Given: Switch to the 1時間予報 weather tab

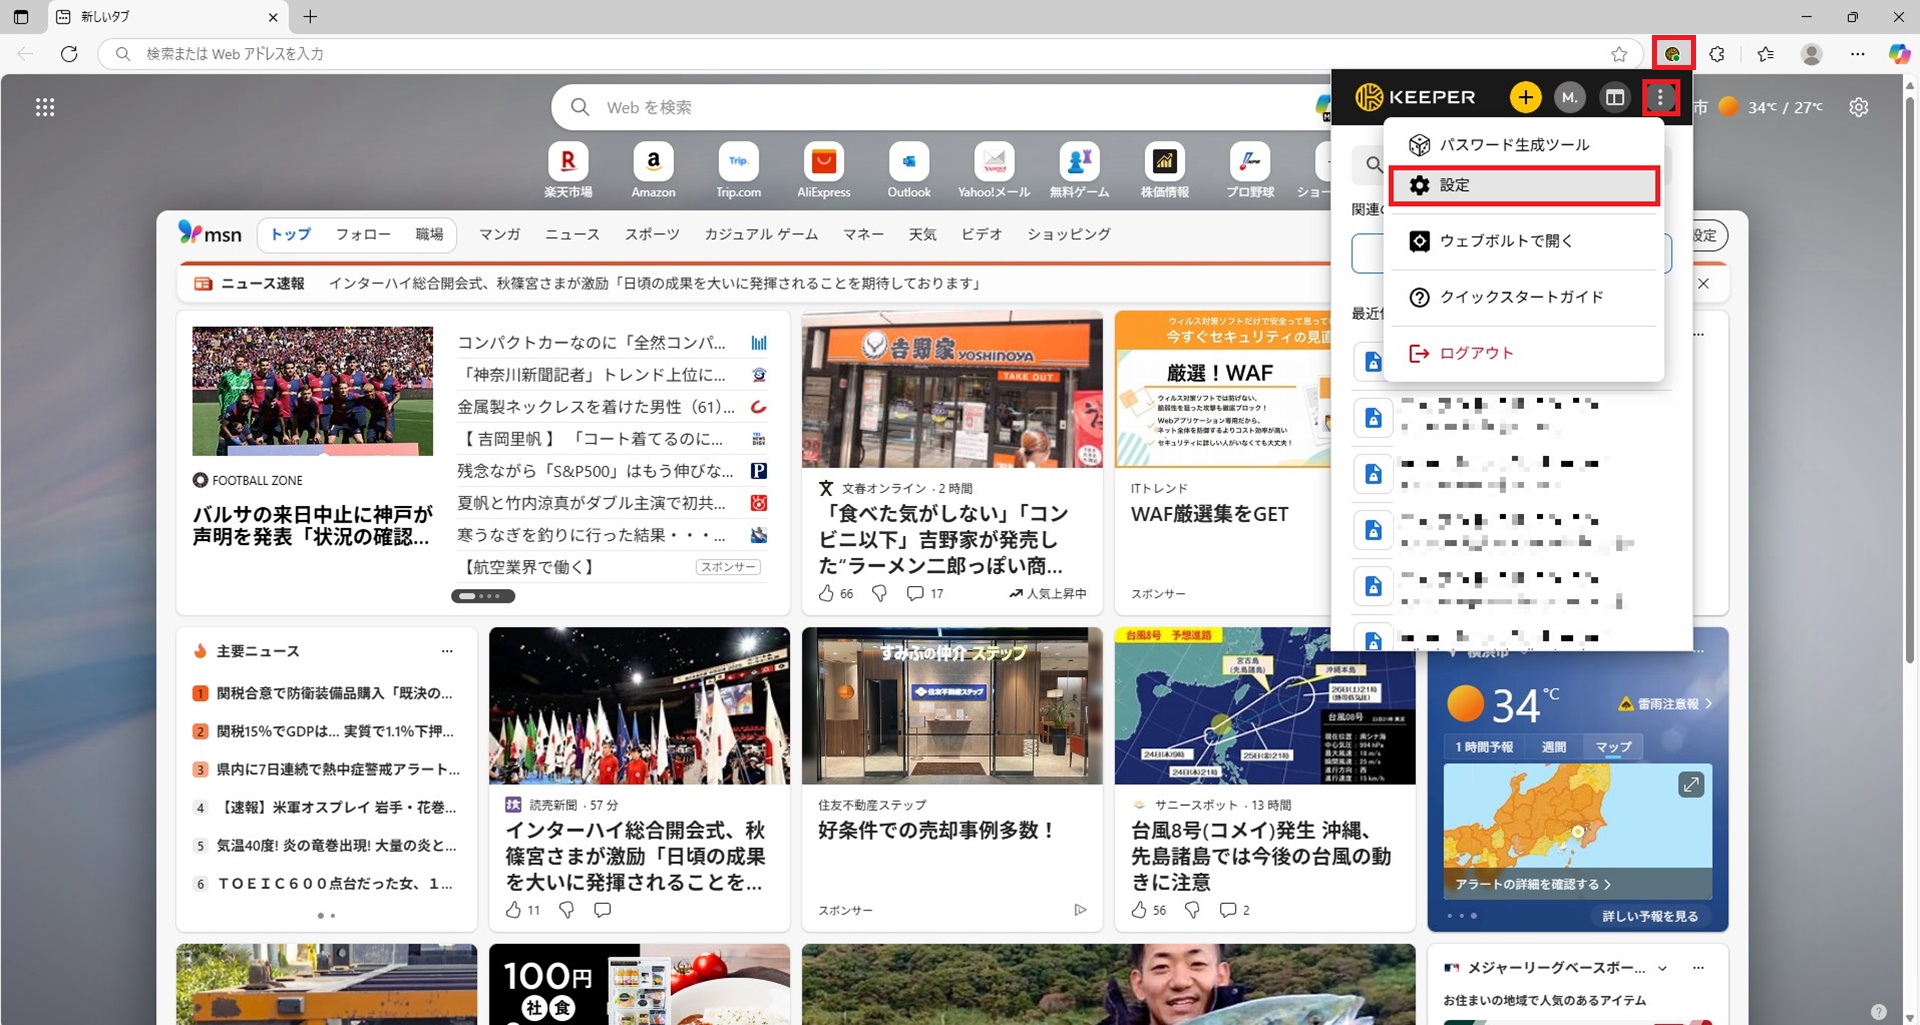Looking at the screenshot, I should pyautogui.click(x=1484, y=747).
